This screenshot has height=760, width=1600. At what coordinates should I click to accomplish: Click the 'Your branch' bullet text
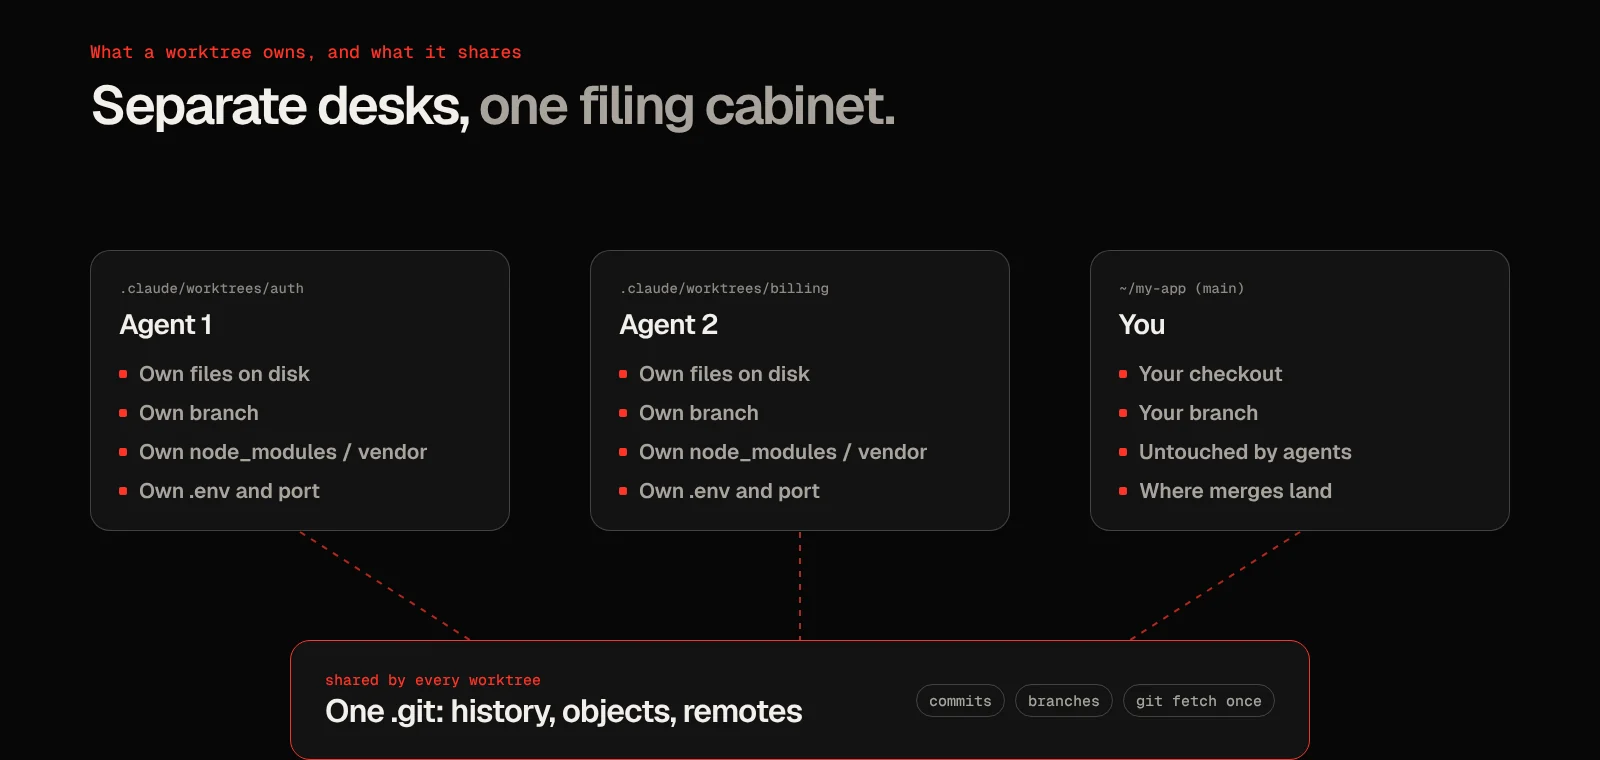coord(1198,413)
